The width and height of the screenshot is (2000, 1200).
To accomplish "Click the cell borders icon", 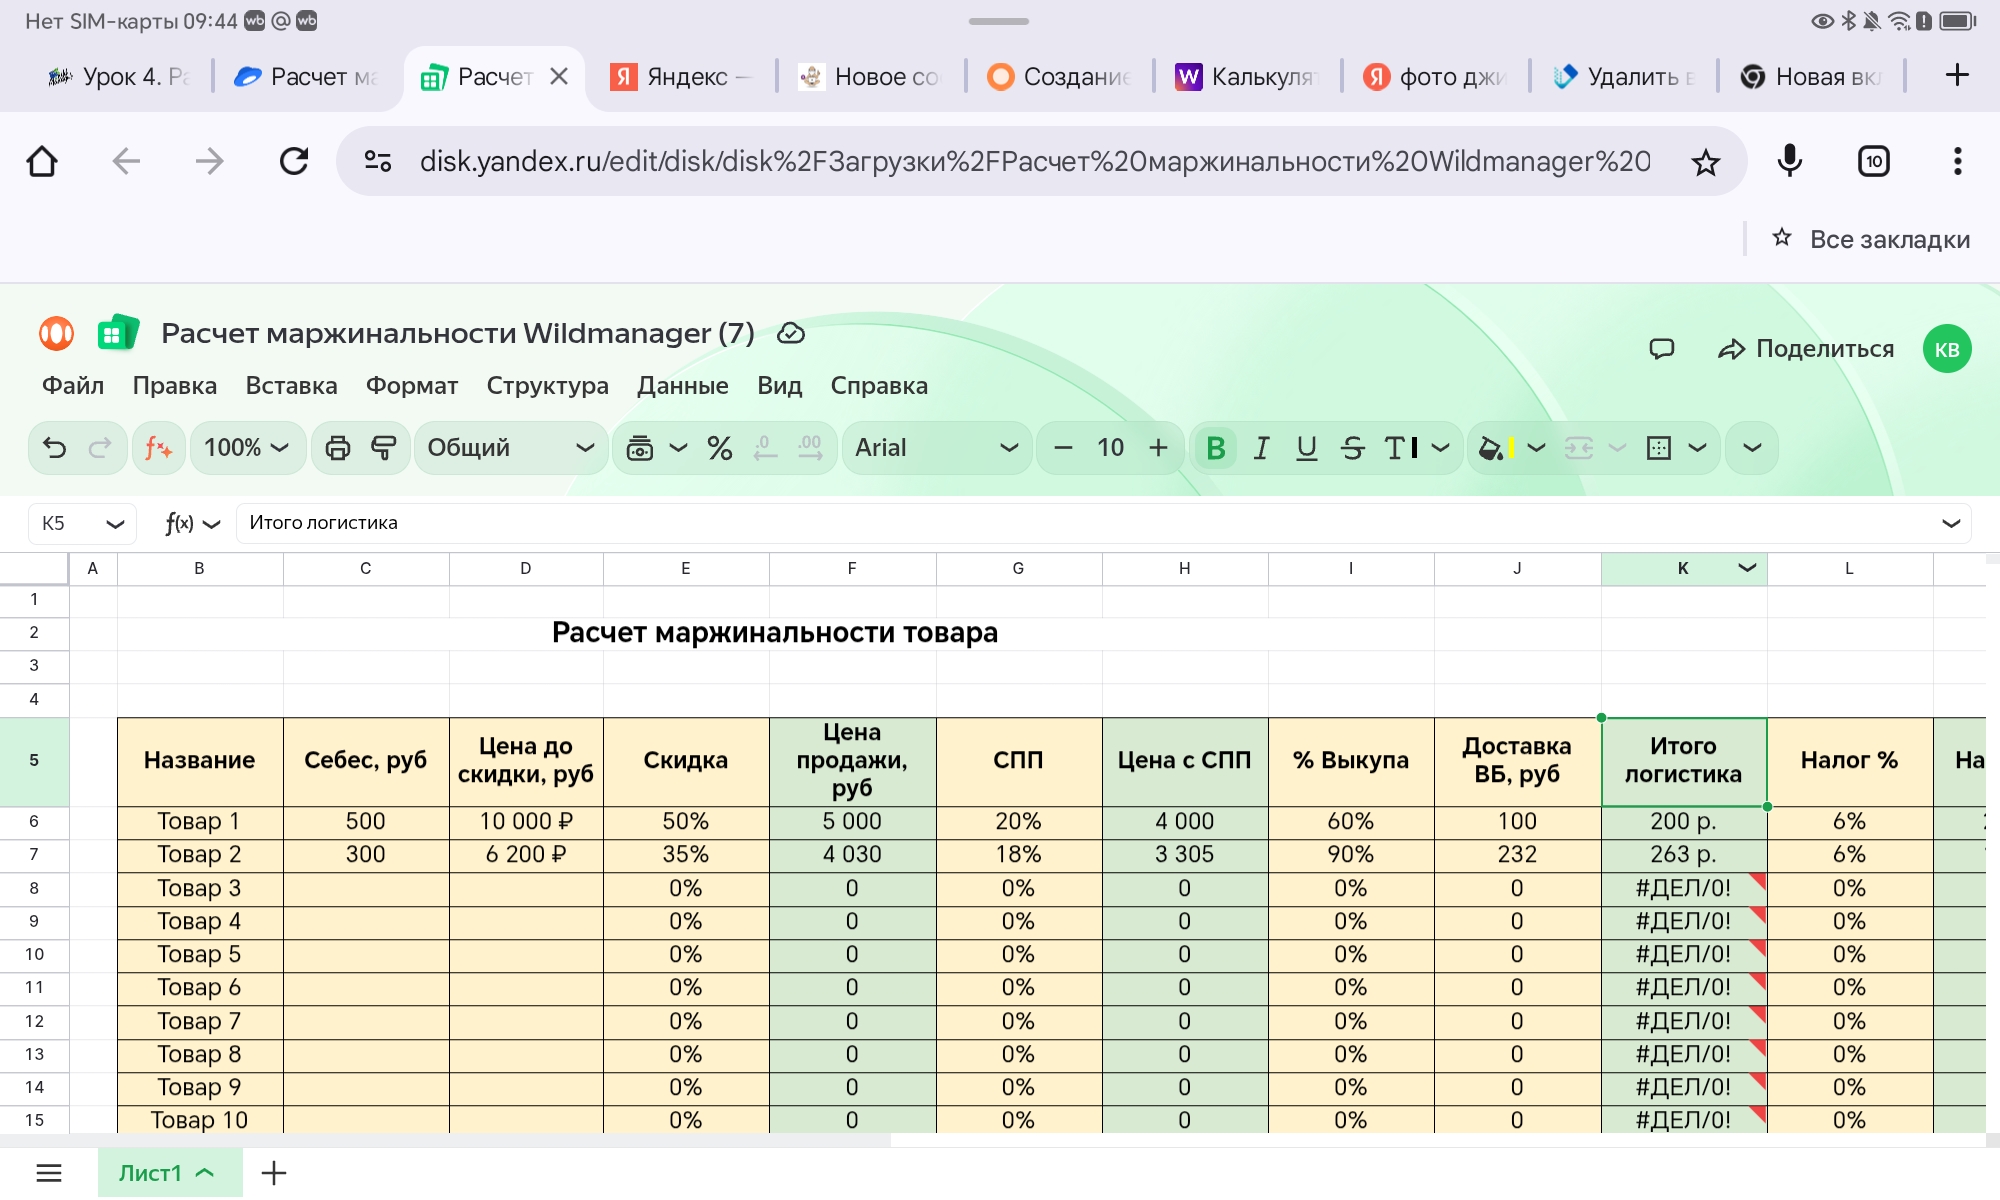I will (1659, 448).
